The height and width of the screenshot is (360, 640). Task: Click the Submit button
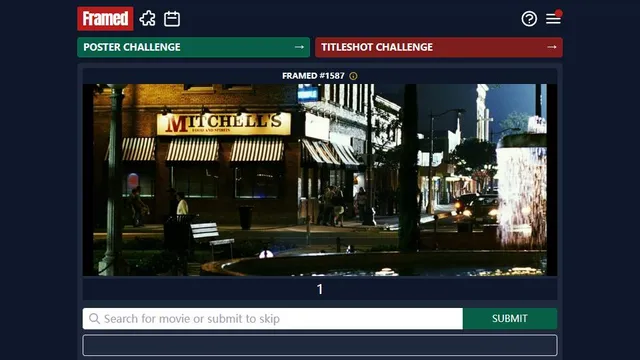pyautogui.click(x=510, y=319)
